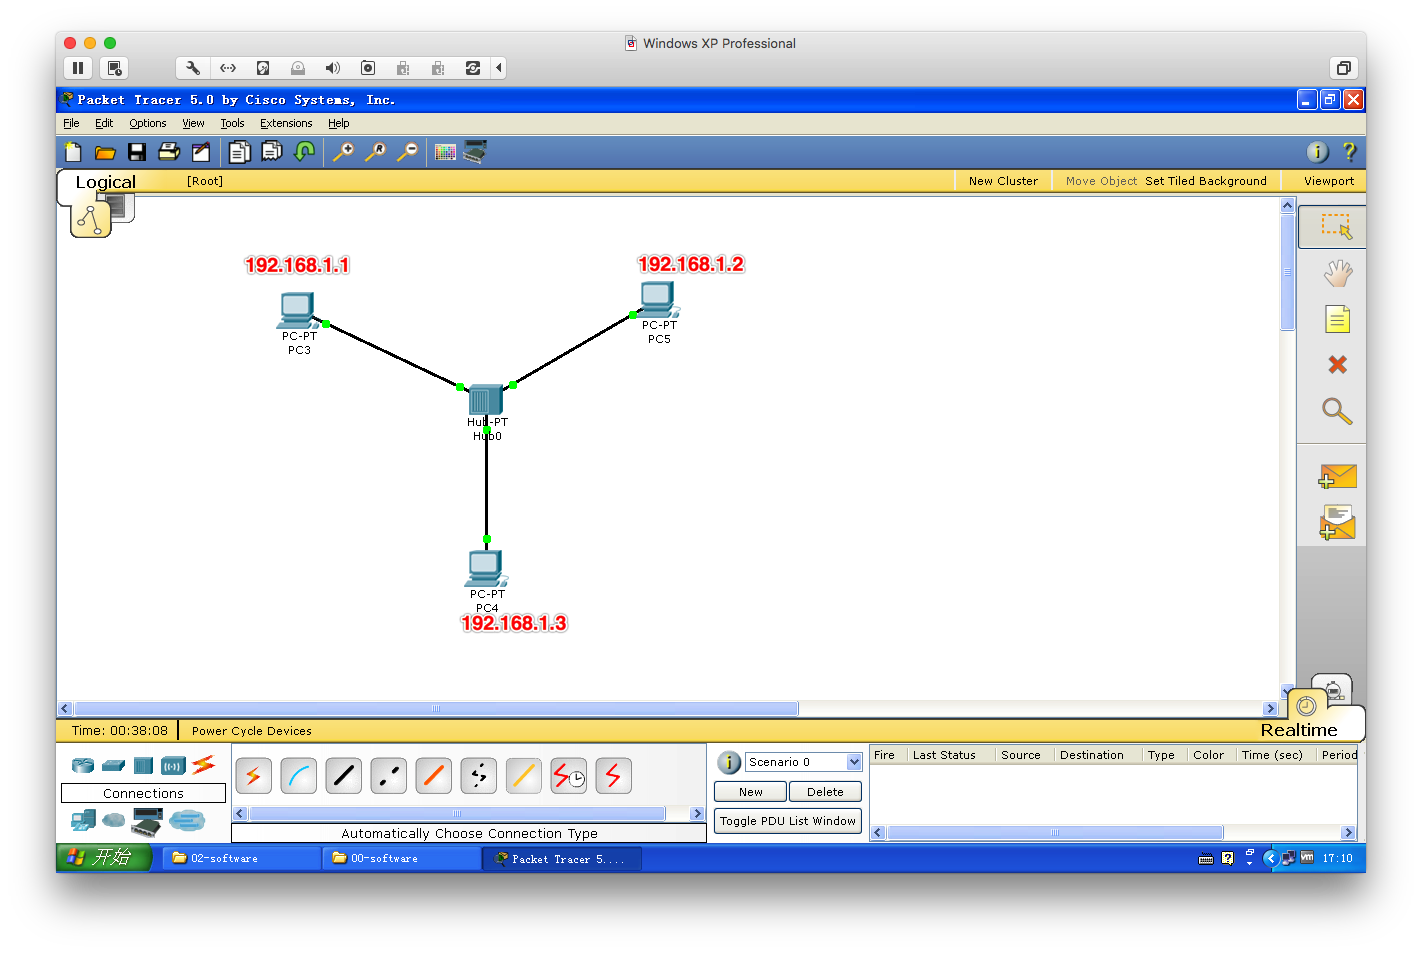1422x953 pixels.
Task: Open the Drawing Palette icon
Action: click(x=445, y=152)
